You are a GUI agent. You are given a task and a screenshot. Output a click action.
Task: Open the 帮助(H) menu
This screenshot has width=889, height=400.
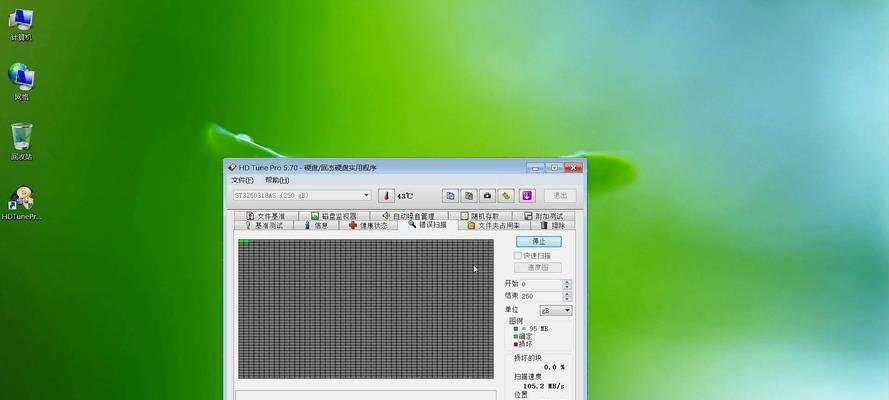[x=277, y=180]
